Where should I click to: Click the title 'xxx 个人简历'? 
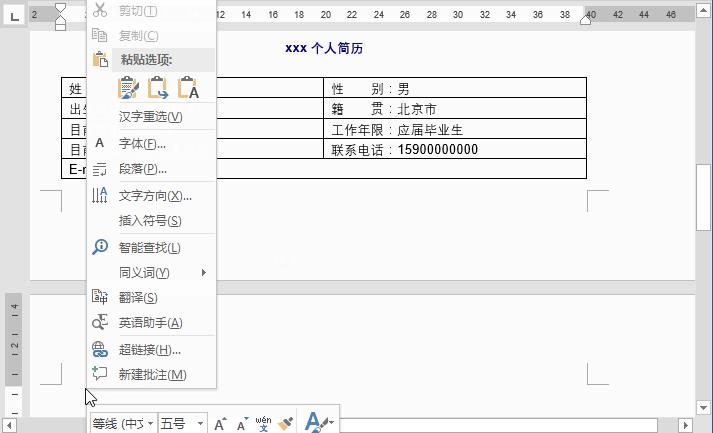point(324,48)
